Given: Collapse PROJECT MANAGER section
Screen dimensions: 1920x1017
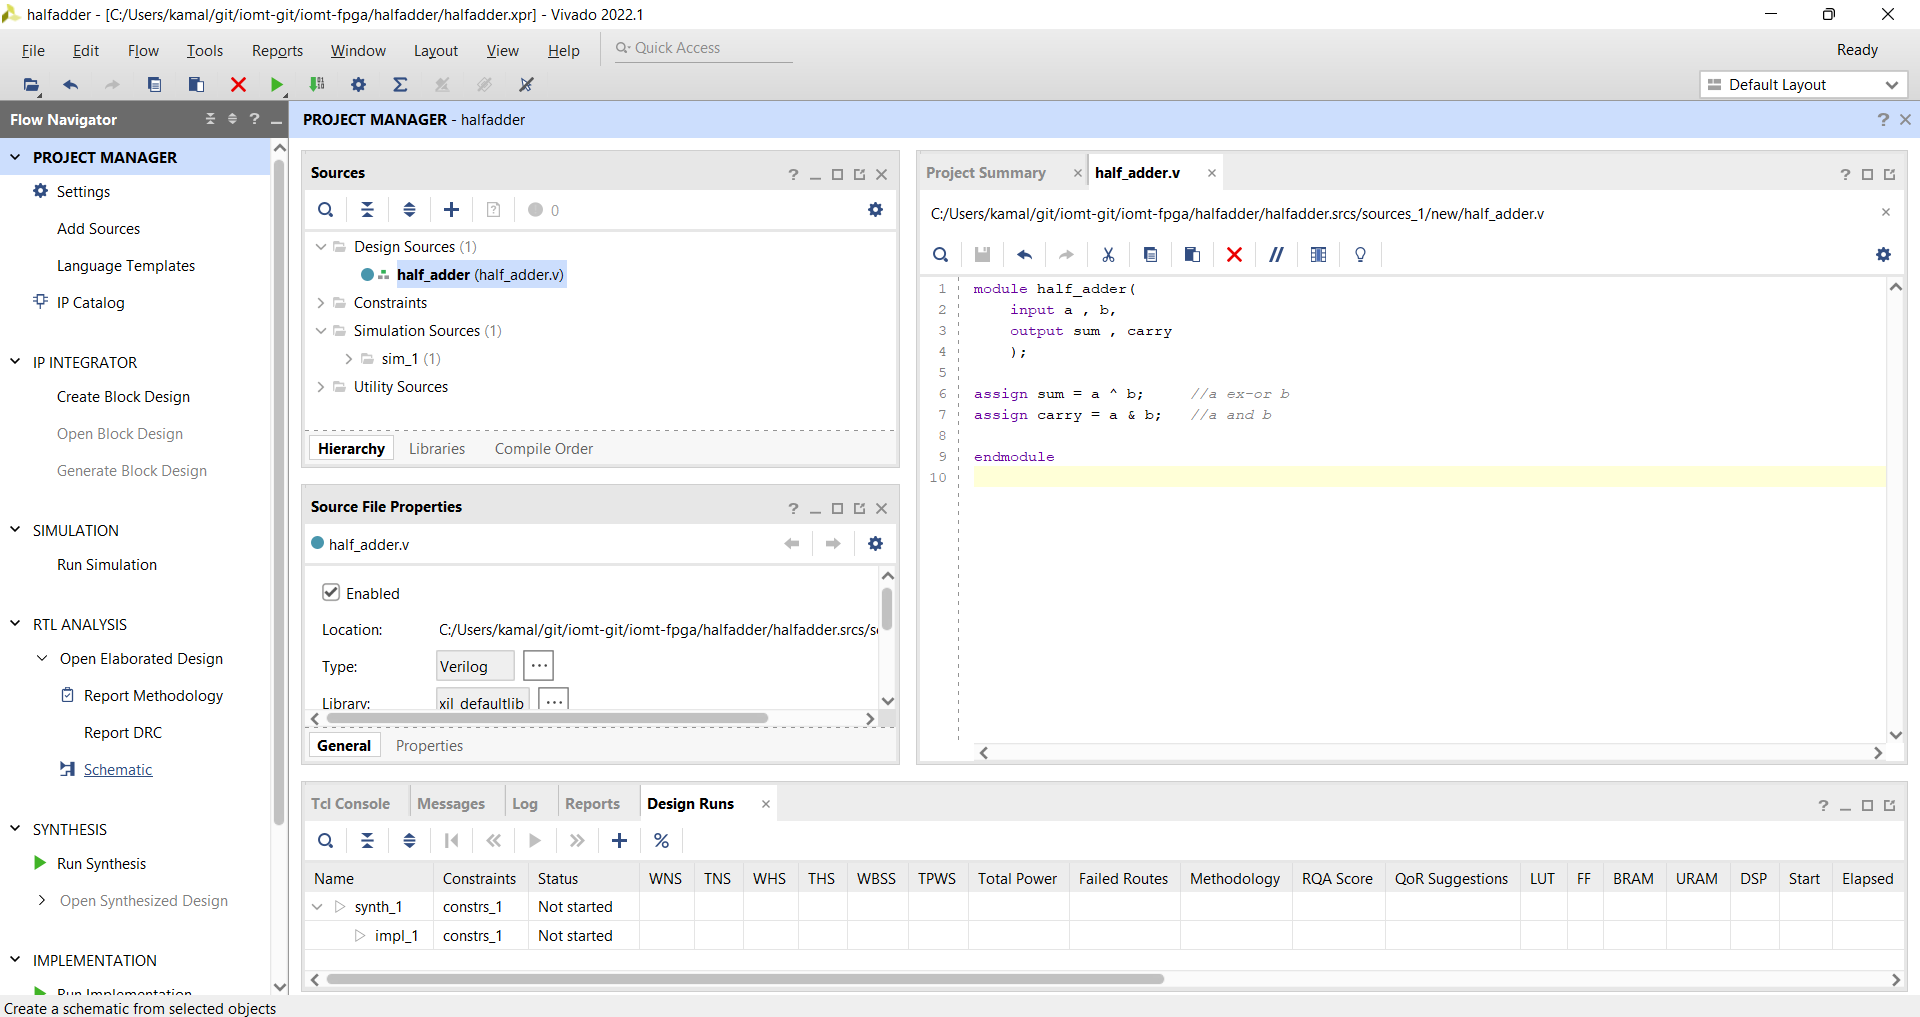Looking at the screenshot, I should click(15, 157).
